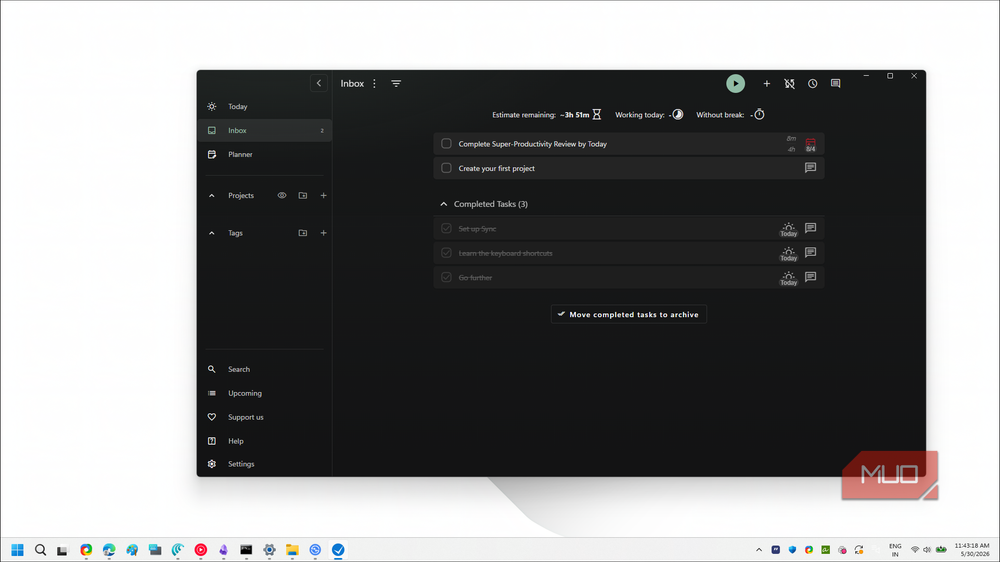Image resolution: width=1000 pixels, height=562 pixels.
Task: Start the time tracking play button
Action: click(735, 84)
